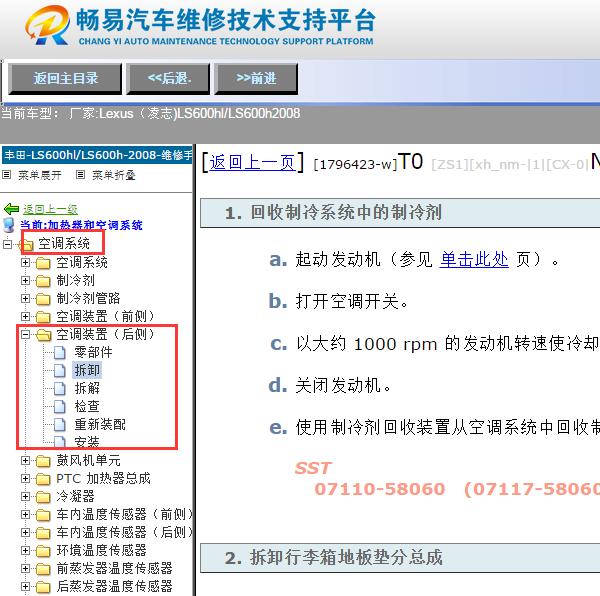Click the page icon beside 检查
Screen dimensions: 600x596
coord(60,407)
